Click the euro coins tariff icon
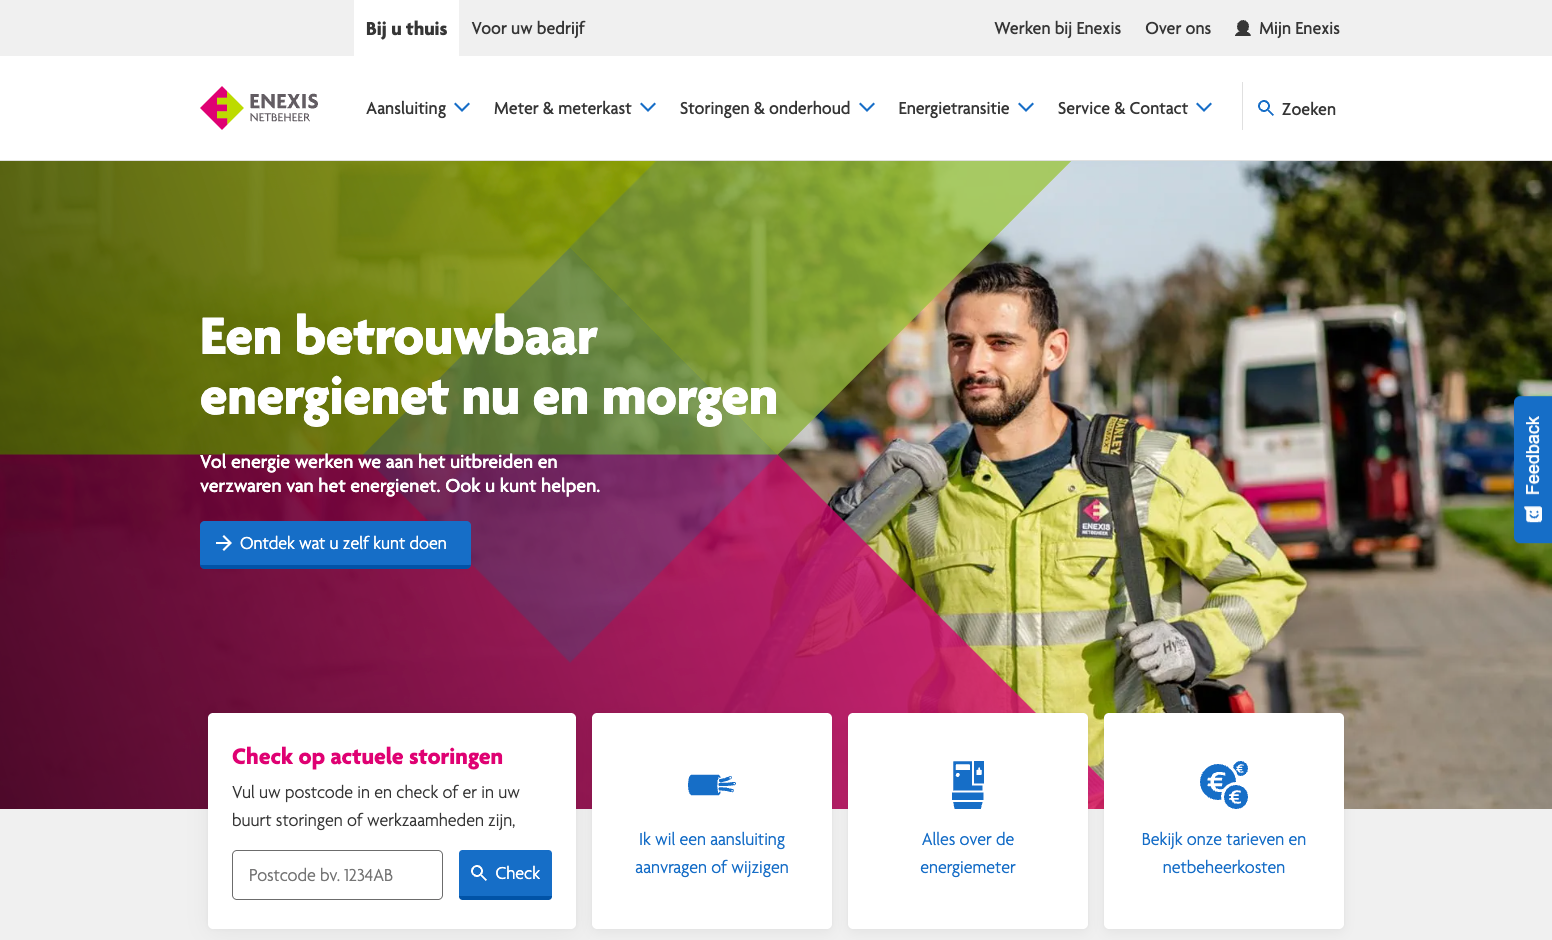 1224,785
